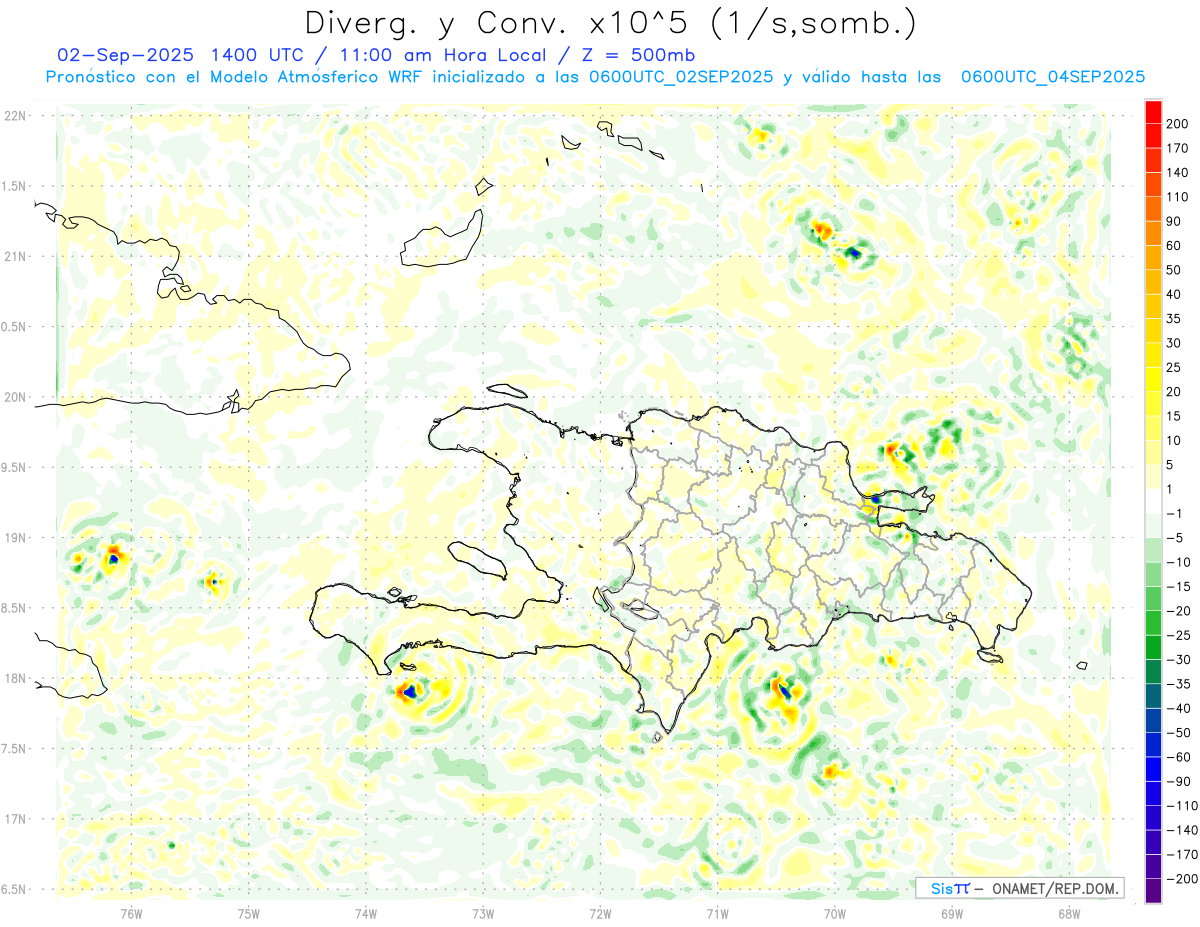Viewport: 1200px width, 927px height.
Task: Click the '19N' latitude label
Action: pyautogui.click(x=14, y=537)
